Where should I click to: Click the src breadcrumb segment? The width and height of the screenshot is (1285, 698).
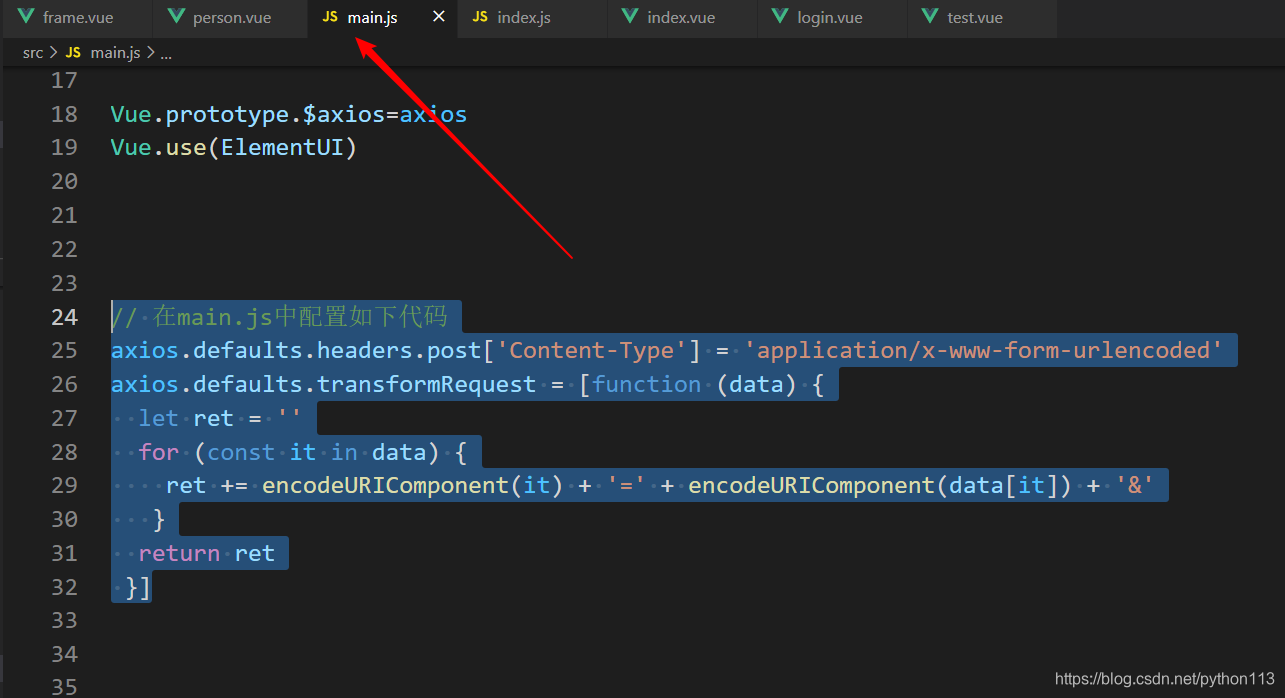(x=33, y=52)
